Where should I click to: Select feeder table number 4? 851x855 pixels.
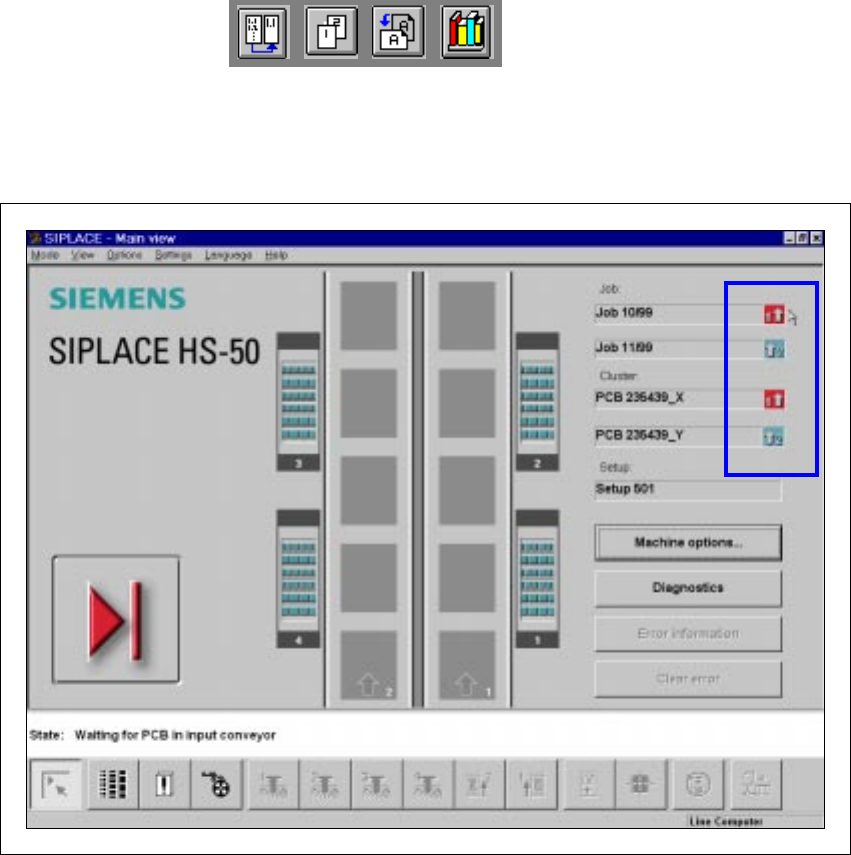(x=298, y=579)
